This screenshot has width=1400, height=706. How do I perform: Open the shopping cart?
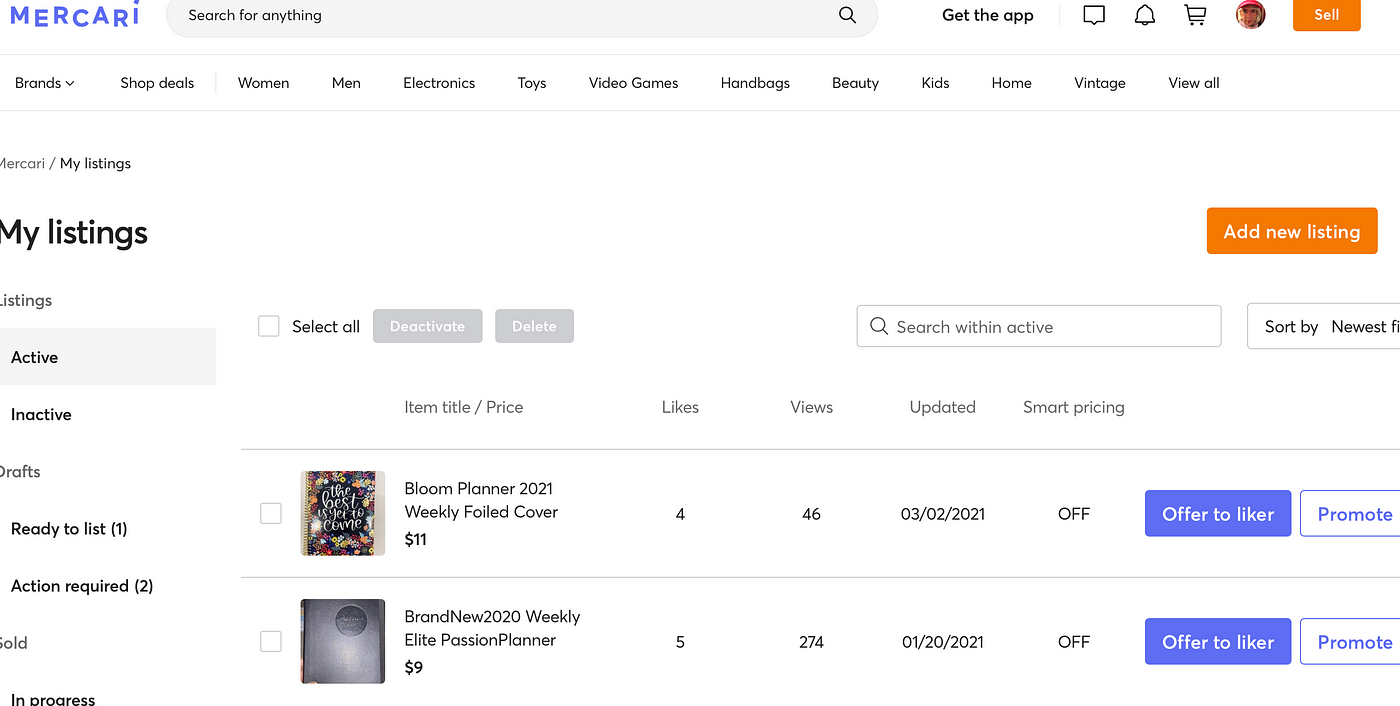1195,15
